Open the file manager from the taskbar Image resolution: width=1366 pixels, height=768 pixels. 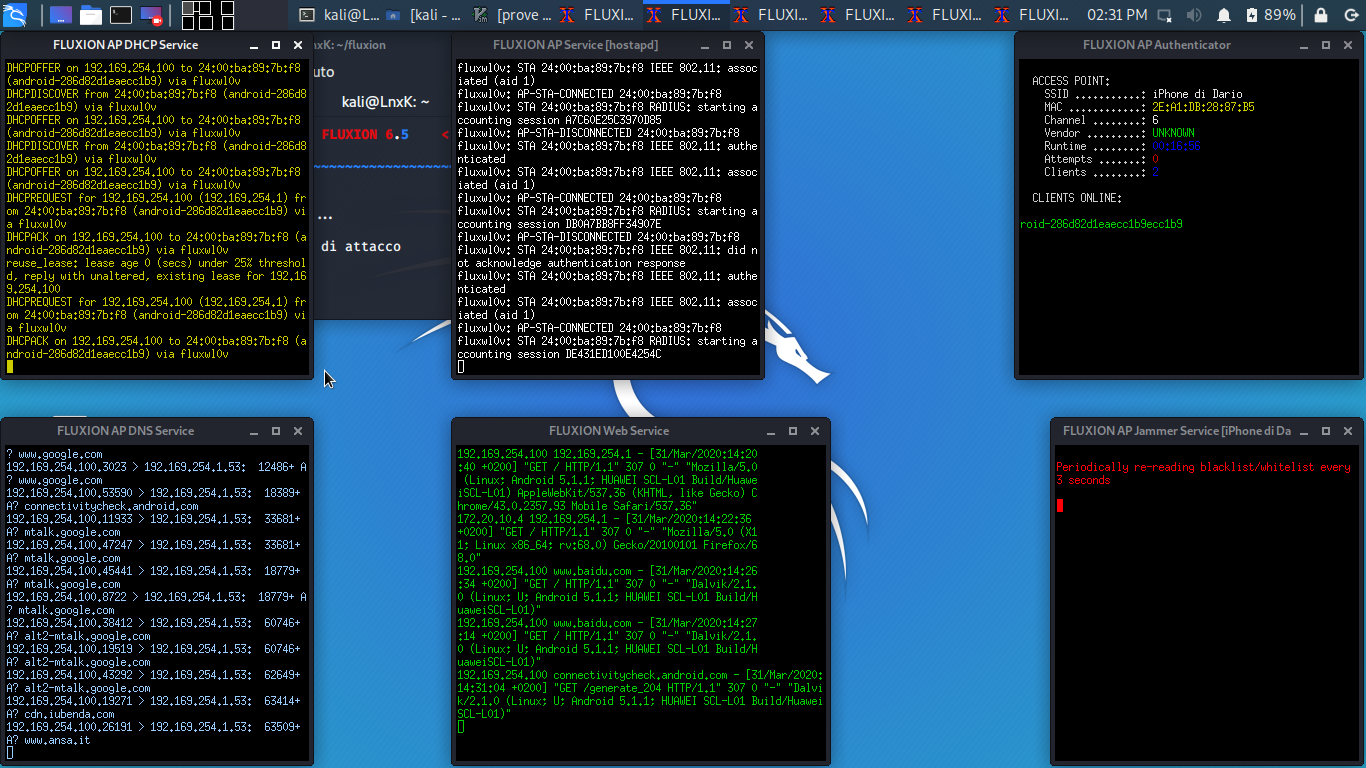91,14
